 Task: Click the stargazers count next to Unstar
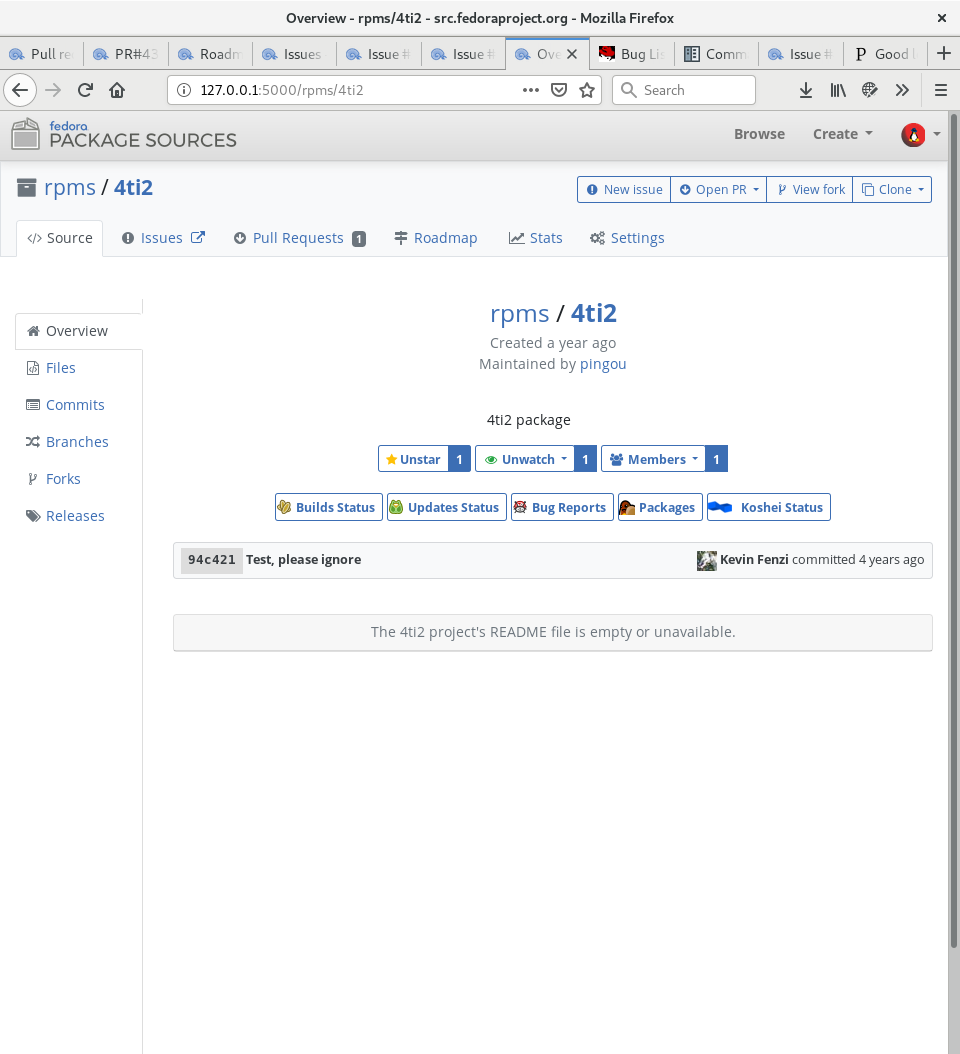click(460, 459)
